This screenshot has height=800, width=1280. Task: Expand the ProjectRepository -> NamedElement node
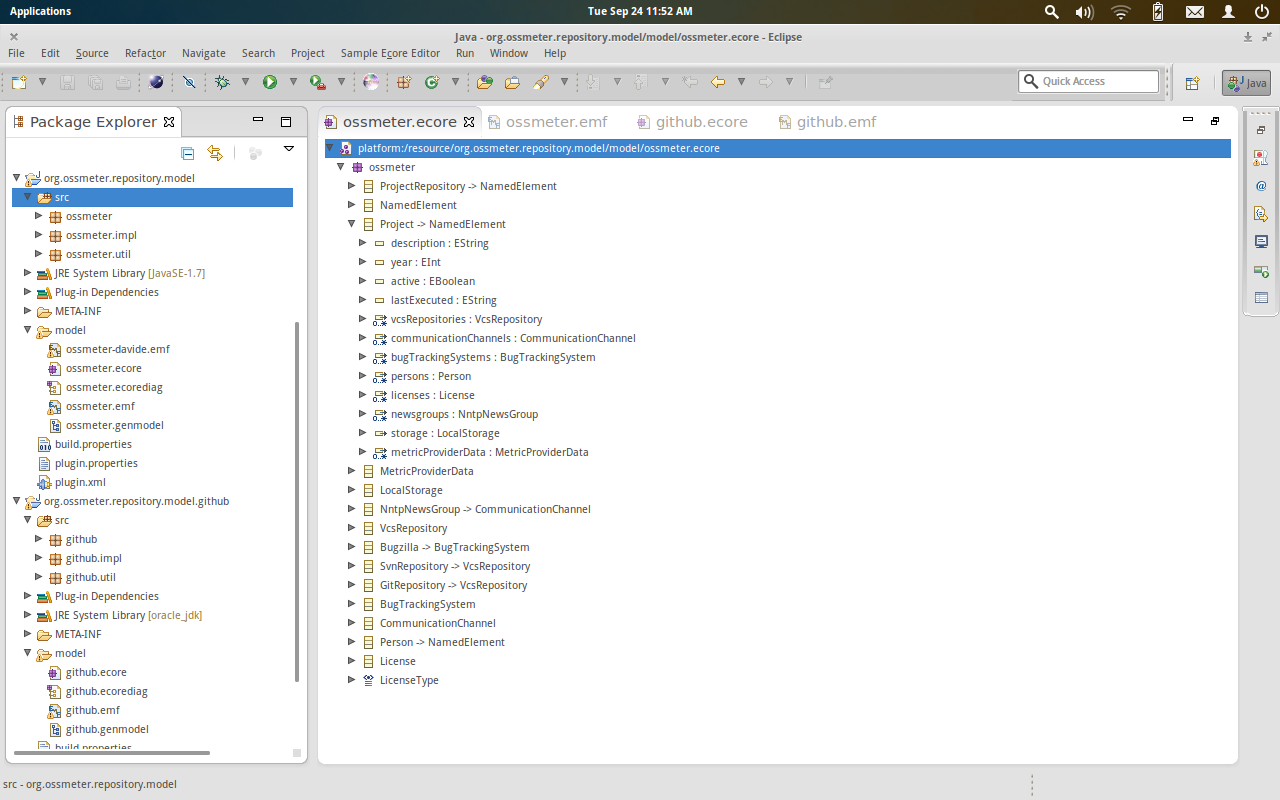click(352, 186)
